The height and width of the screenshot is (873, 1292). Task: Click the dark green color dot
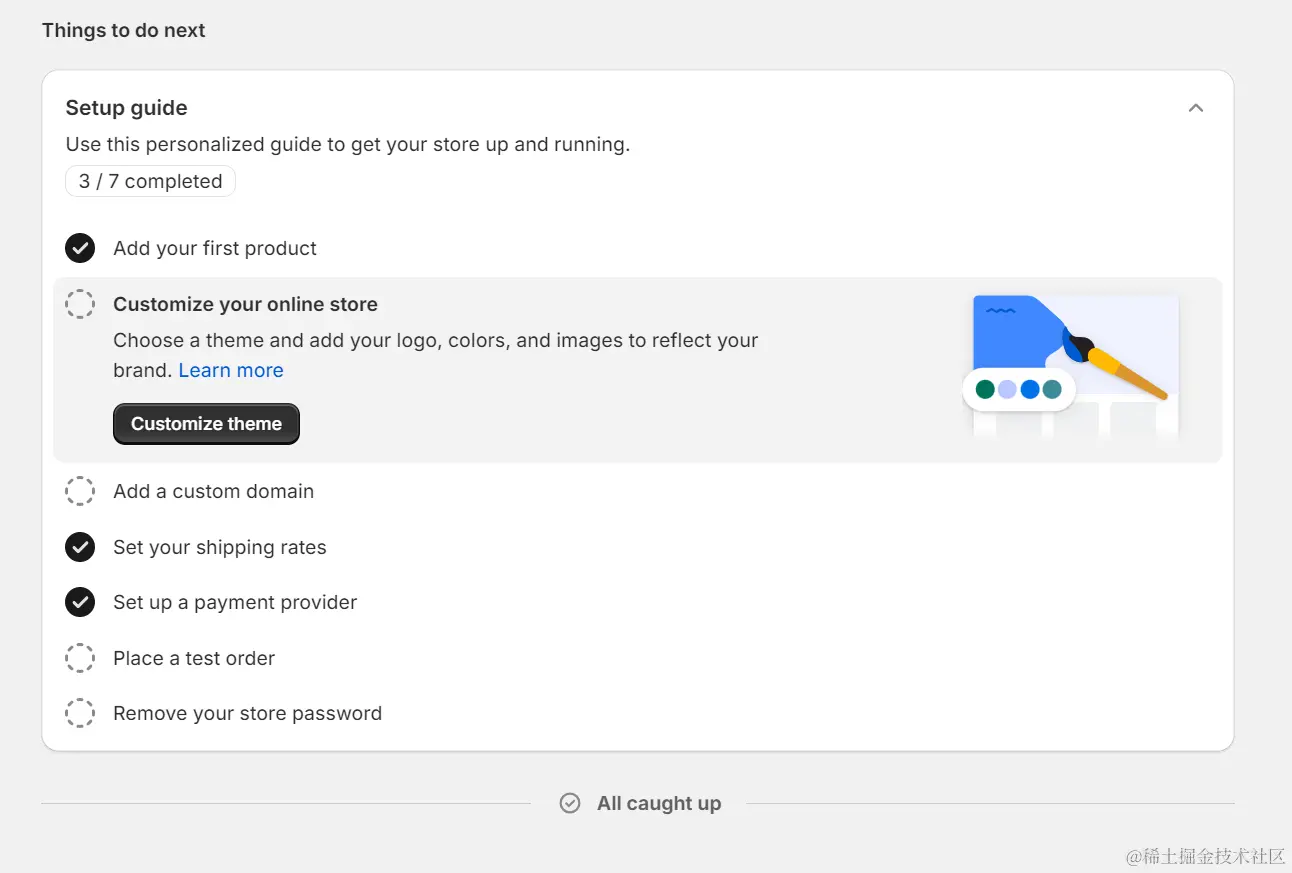985,389
